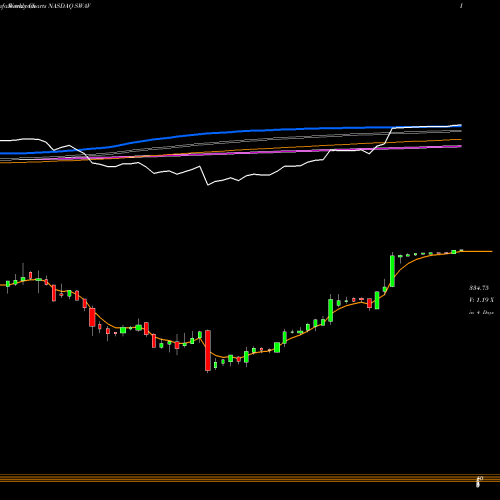The image size is (500, 500).
Task: Click the tallest green candlestick near the right peak
Action: coord(392,271)
